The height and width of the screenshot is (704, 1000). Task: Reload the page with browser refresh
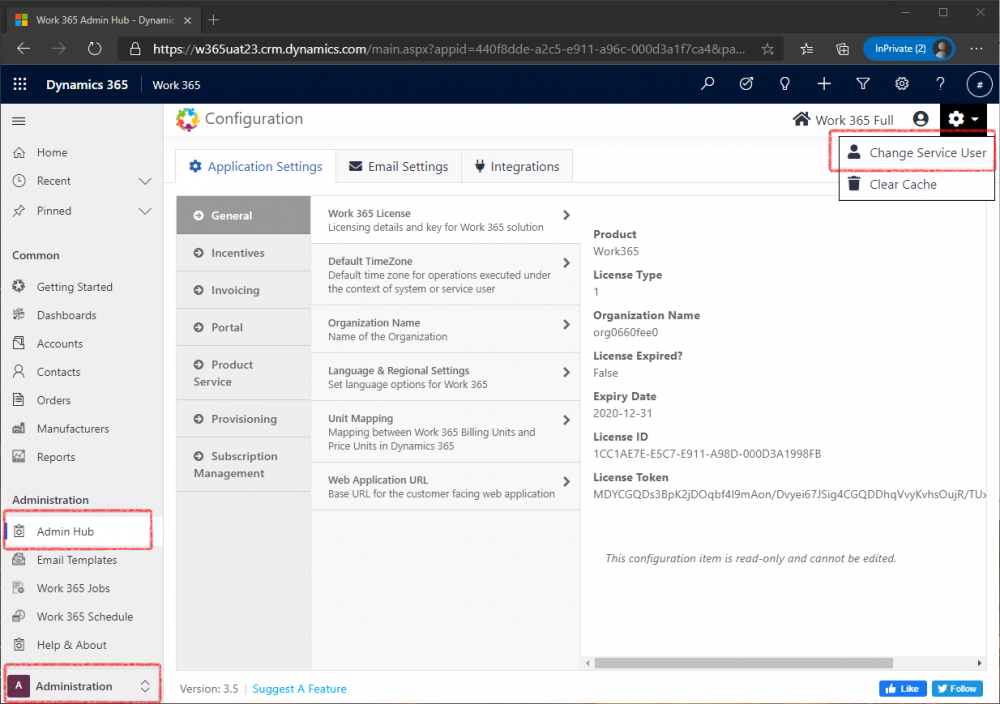pyautogui.click(x=94, y=48)
